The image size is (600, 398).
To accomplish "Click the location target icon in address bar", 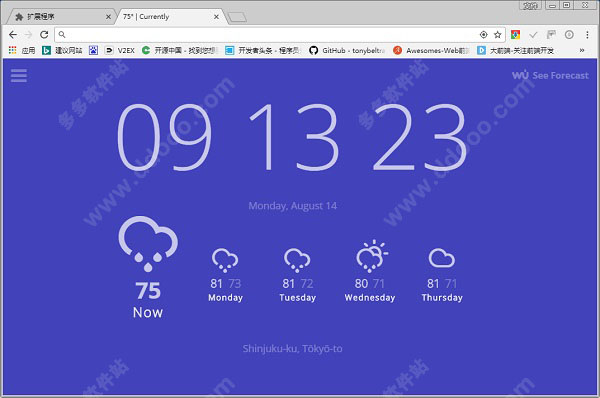I will (x=484, y=35).
